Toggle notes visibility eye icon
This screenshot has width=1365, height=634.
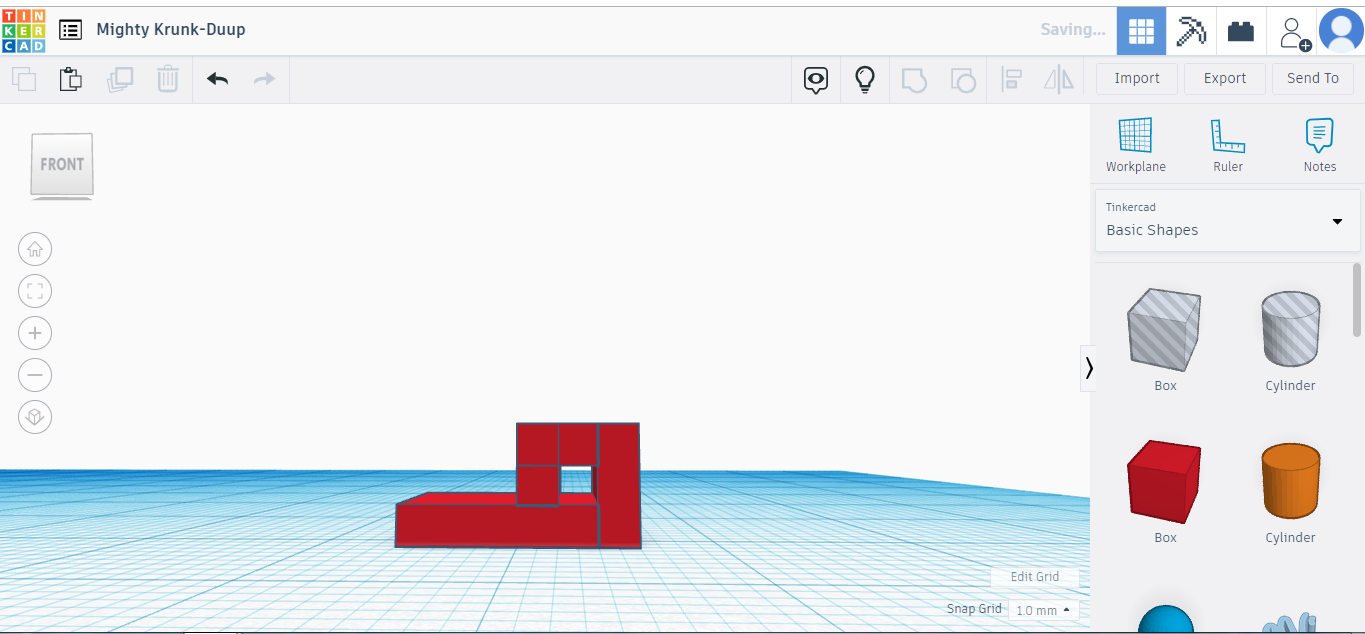817,79
